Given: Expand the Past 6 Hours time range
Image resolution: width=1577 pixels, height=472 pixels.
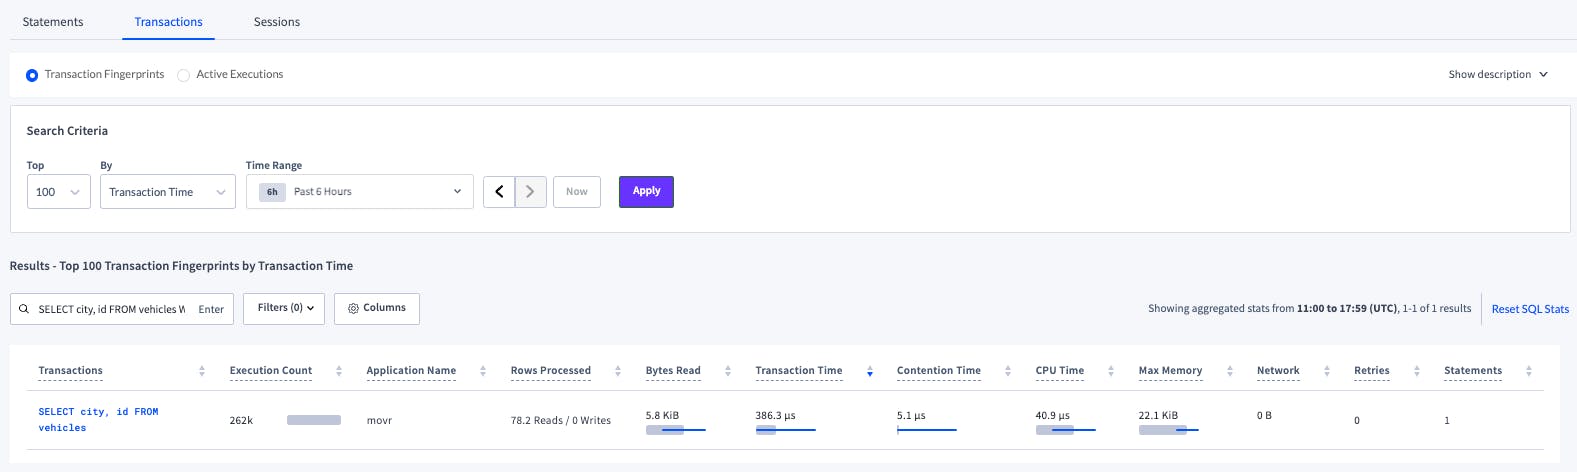Looking at the screenshot, I should (359, 192).
